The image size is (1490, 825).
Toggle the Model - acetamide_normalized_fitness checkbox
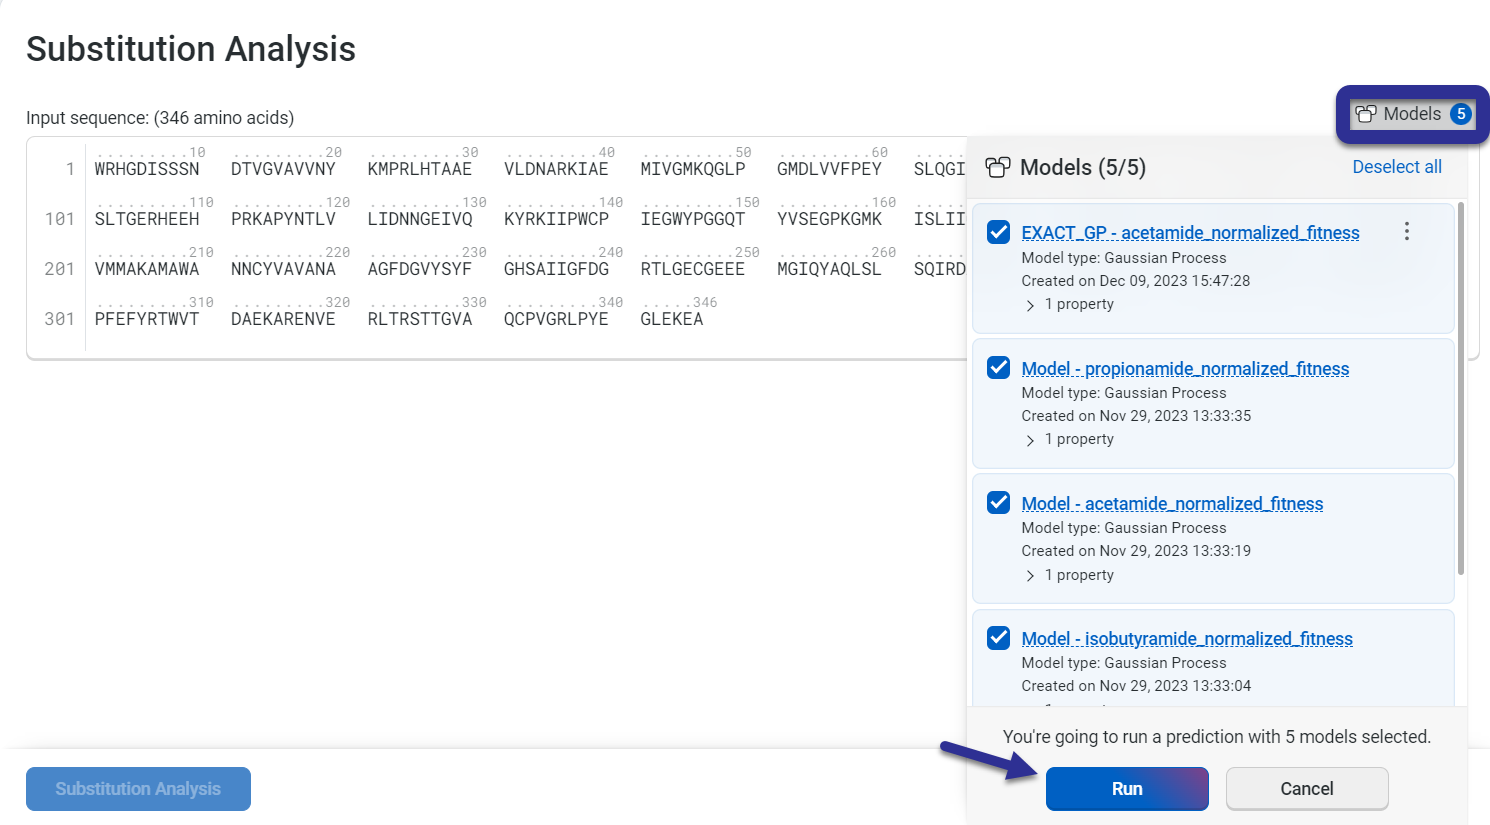tap(998, 503)
